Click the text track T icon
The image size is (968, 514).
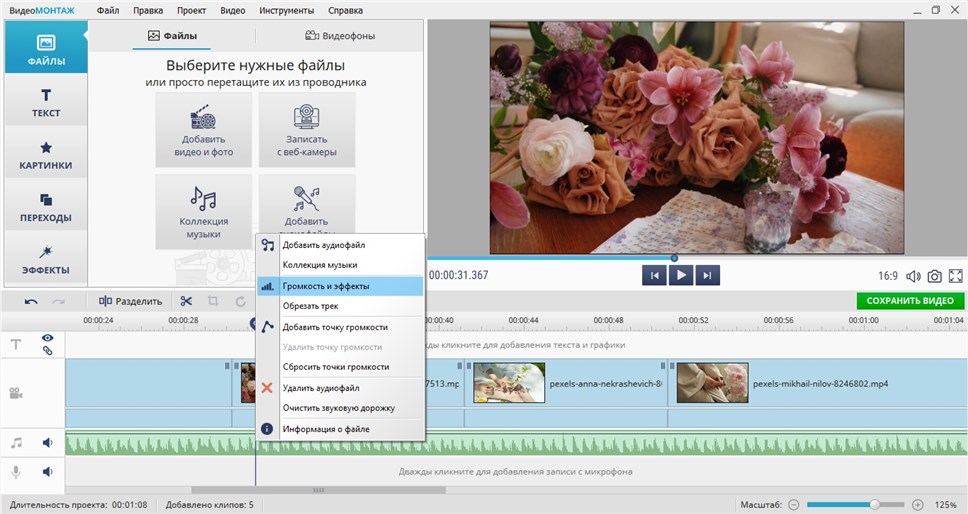coord(16,344)
